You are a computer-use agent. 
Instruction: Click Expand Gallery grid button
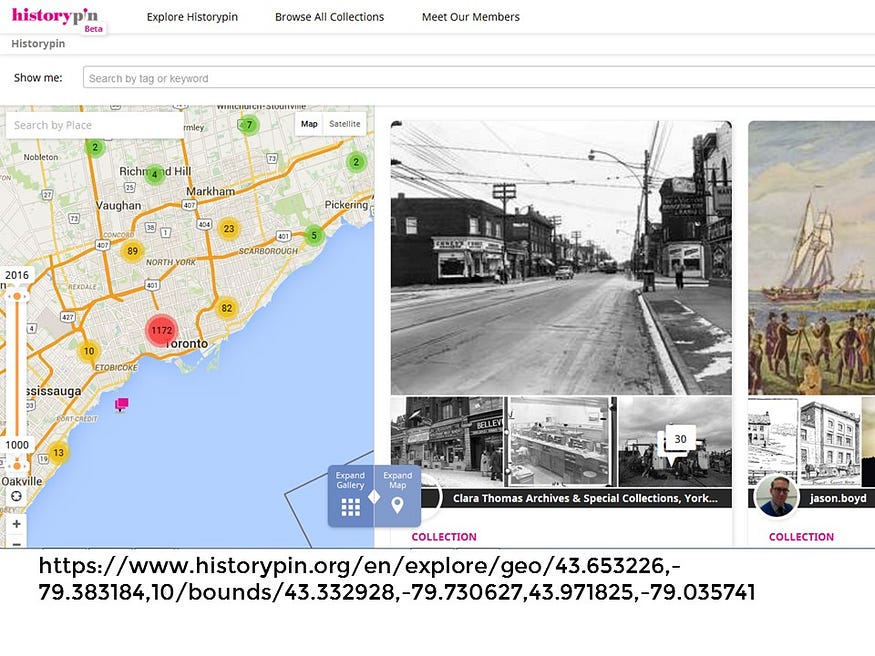pyautogui.click(x=350, y=496)
